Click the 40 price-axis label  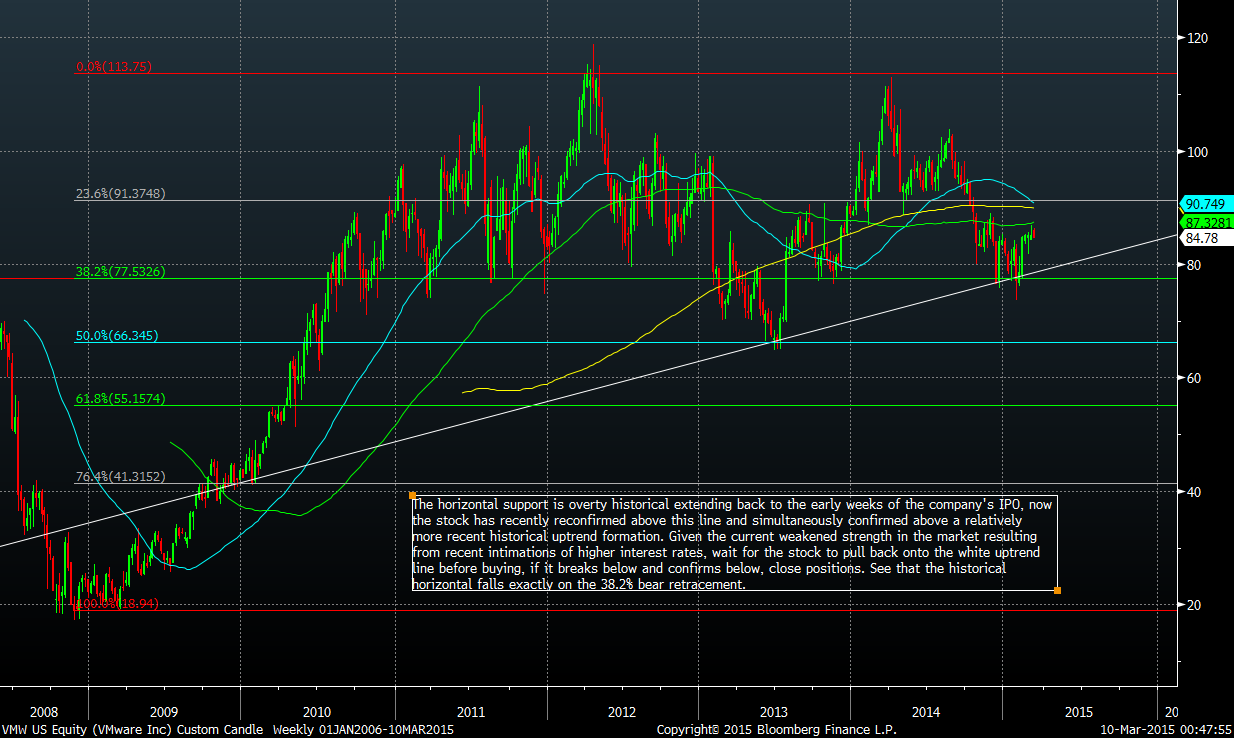coord(1195,492)
